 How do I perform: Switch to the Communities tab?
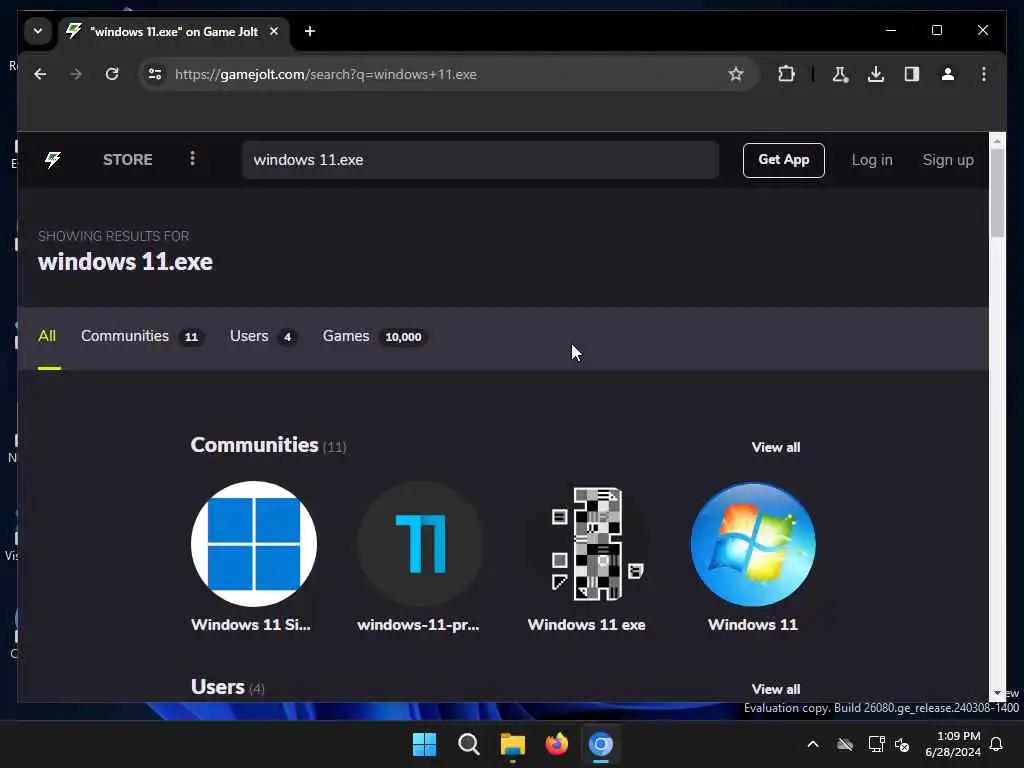click(142, 336)
